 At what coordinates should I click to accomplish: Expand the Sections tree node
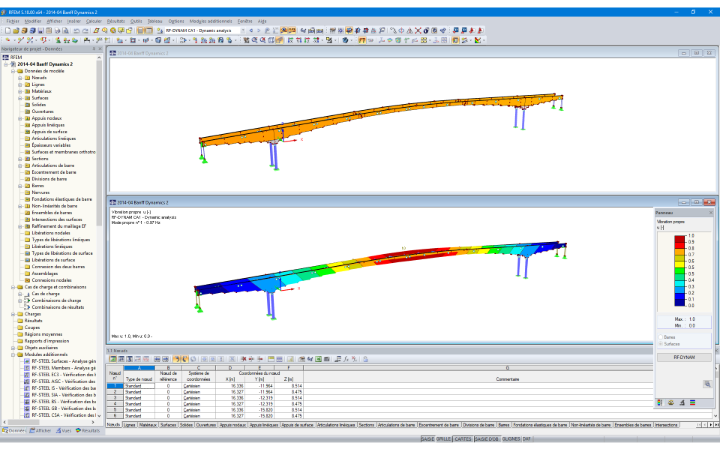pyautogui.click(x=20, y=159)
